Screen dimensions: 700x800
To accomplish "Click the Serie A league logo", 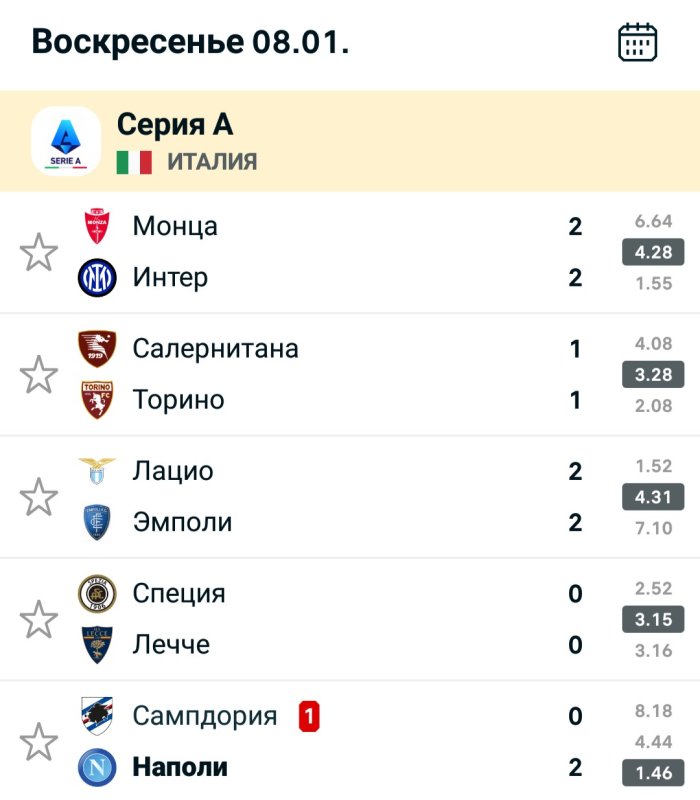I will point(66,141).
